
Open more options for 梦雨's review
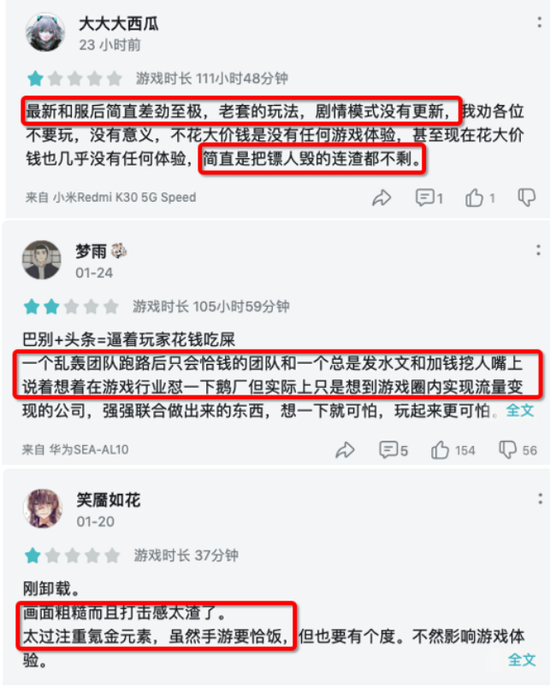[x=538, y=251]
